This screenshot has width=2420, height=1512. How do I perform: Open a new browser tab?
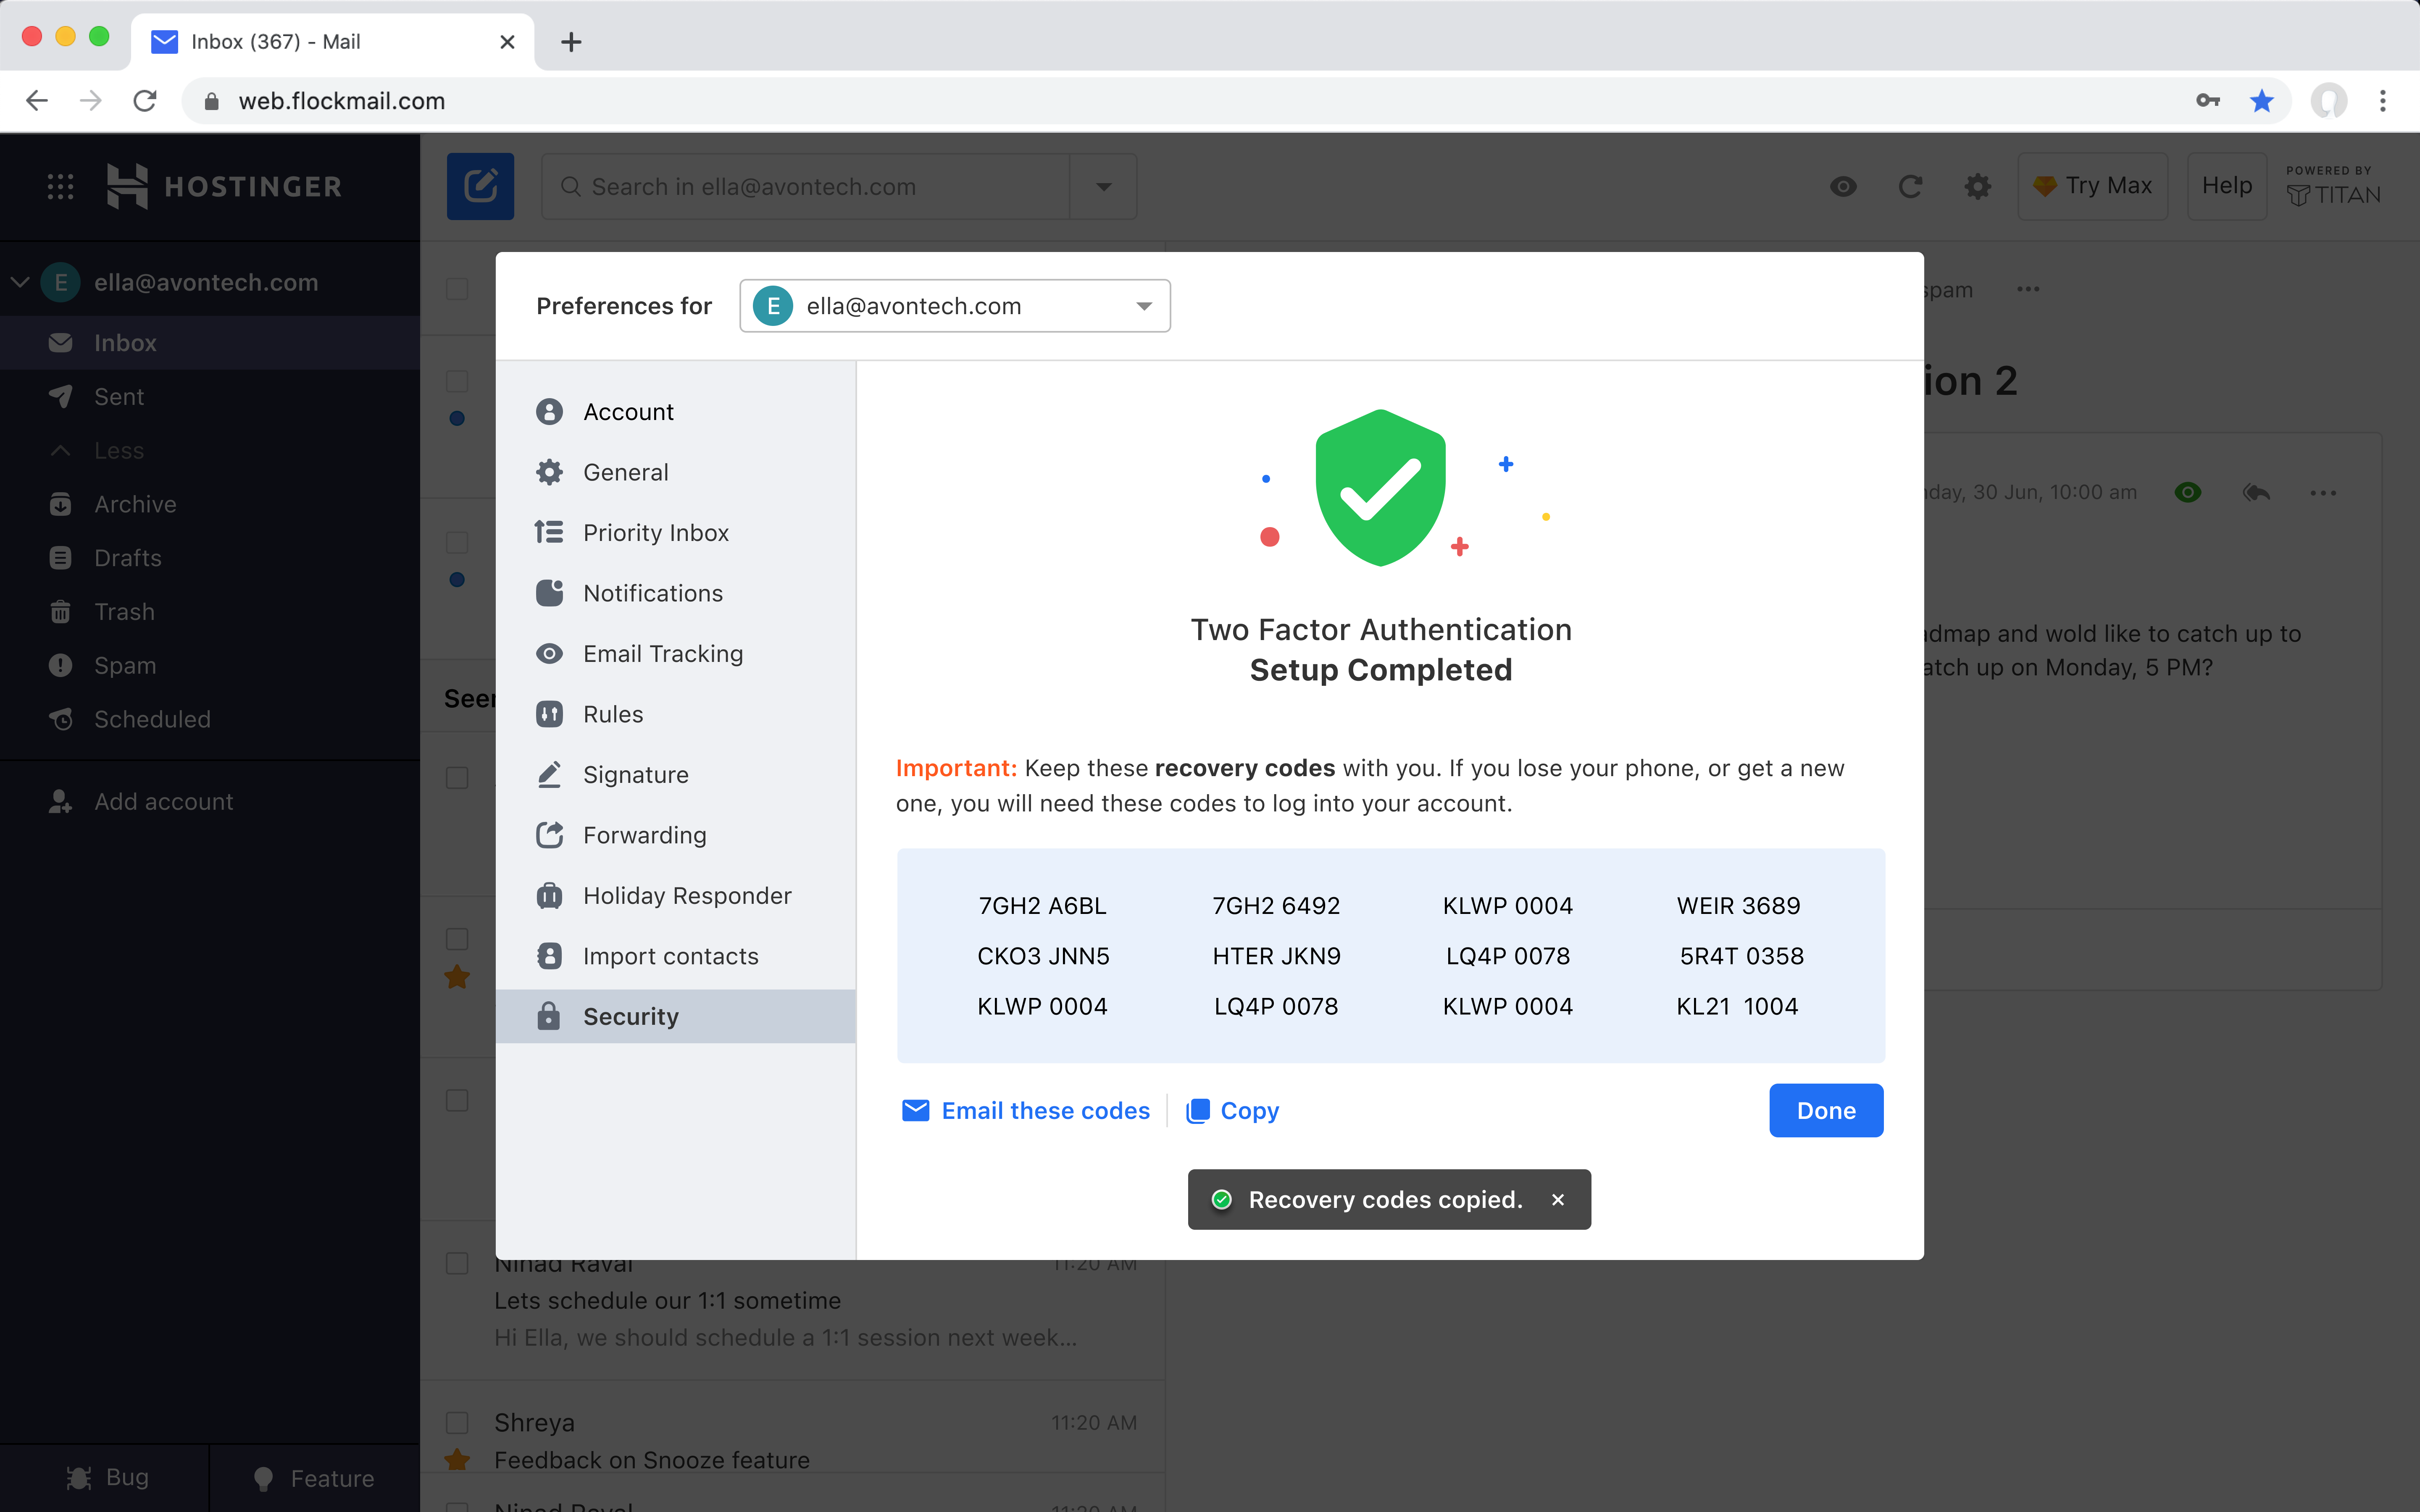571,42
